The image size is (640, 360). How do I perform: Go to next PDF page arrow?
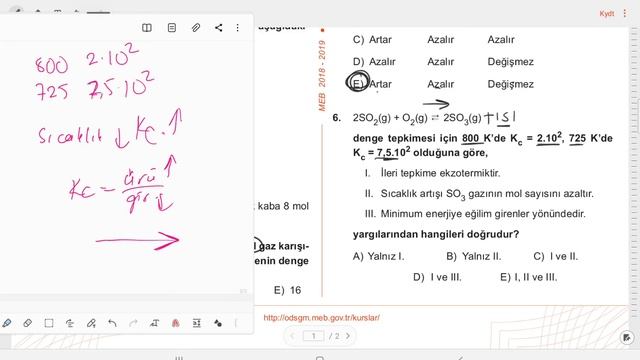click(x=348, y=336)
